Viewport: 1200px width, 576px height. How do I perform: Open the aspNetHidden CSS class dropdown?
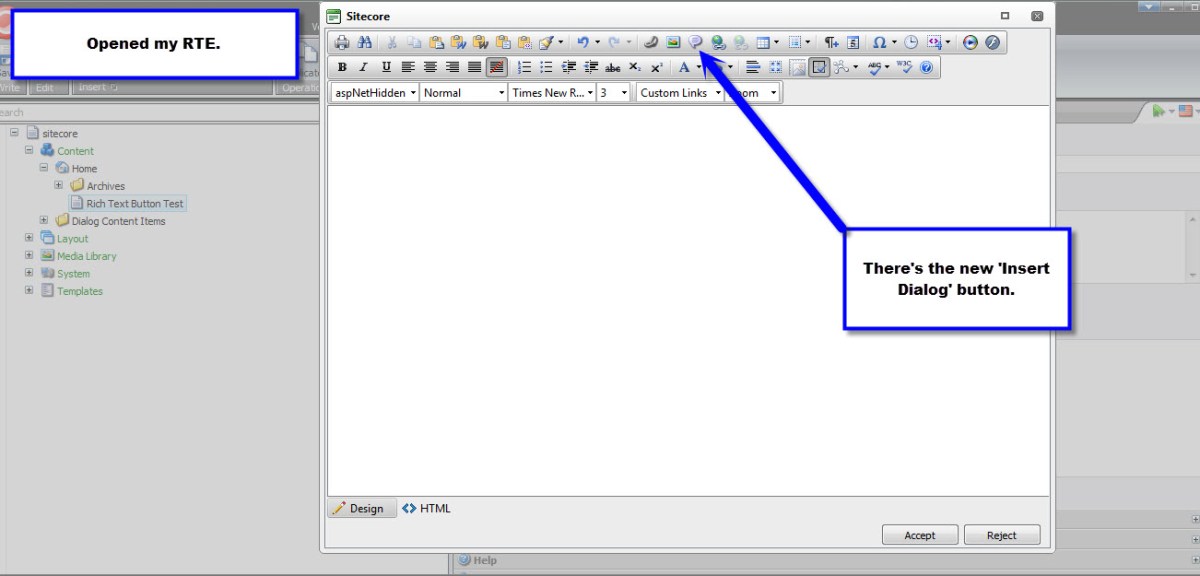(x=374, y=93)
